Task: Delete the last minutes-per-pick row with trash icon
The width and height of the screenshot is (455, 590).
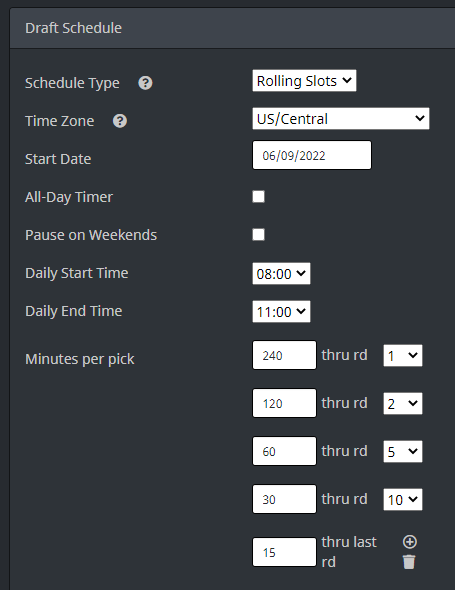Action: [409, 562]
